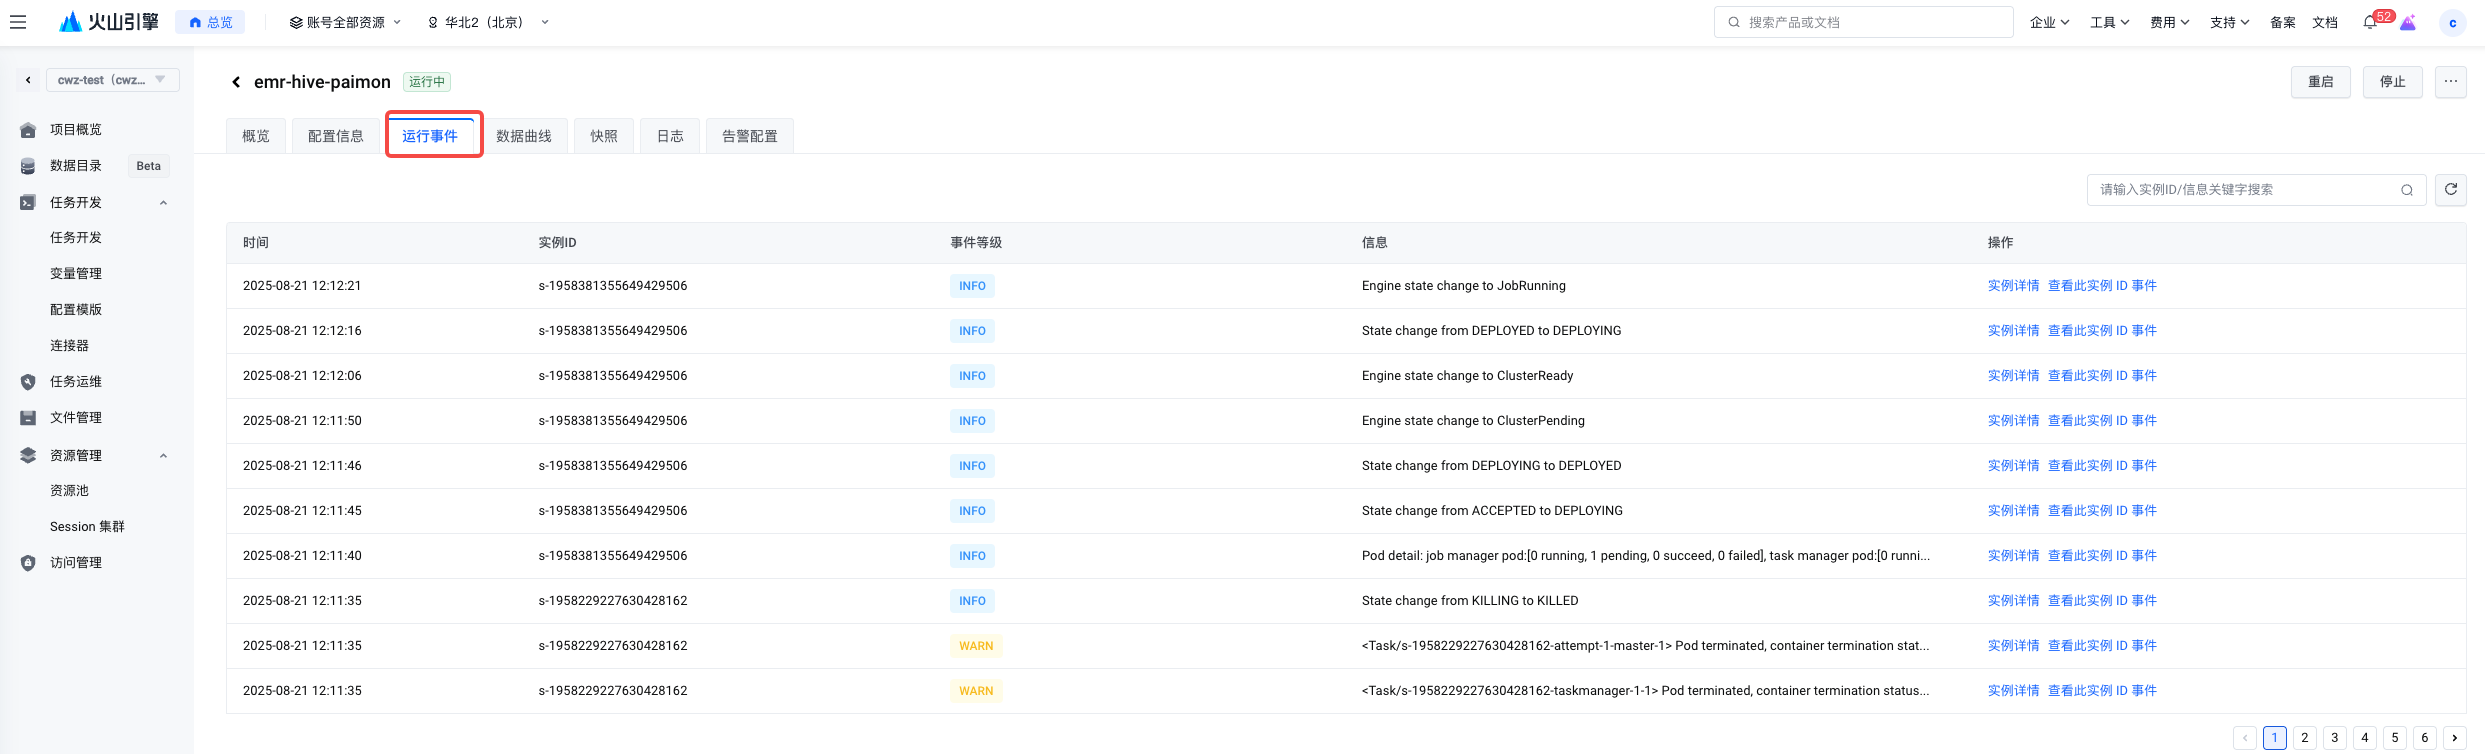Collapse the 资源管理 sidebar group

pos(163,456)
